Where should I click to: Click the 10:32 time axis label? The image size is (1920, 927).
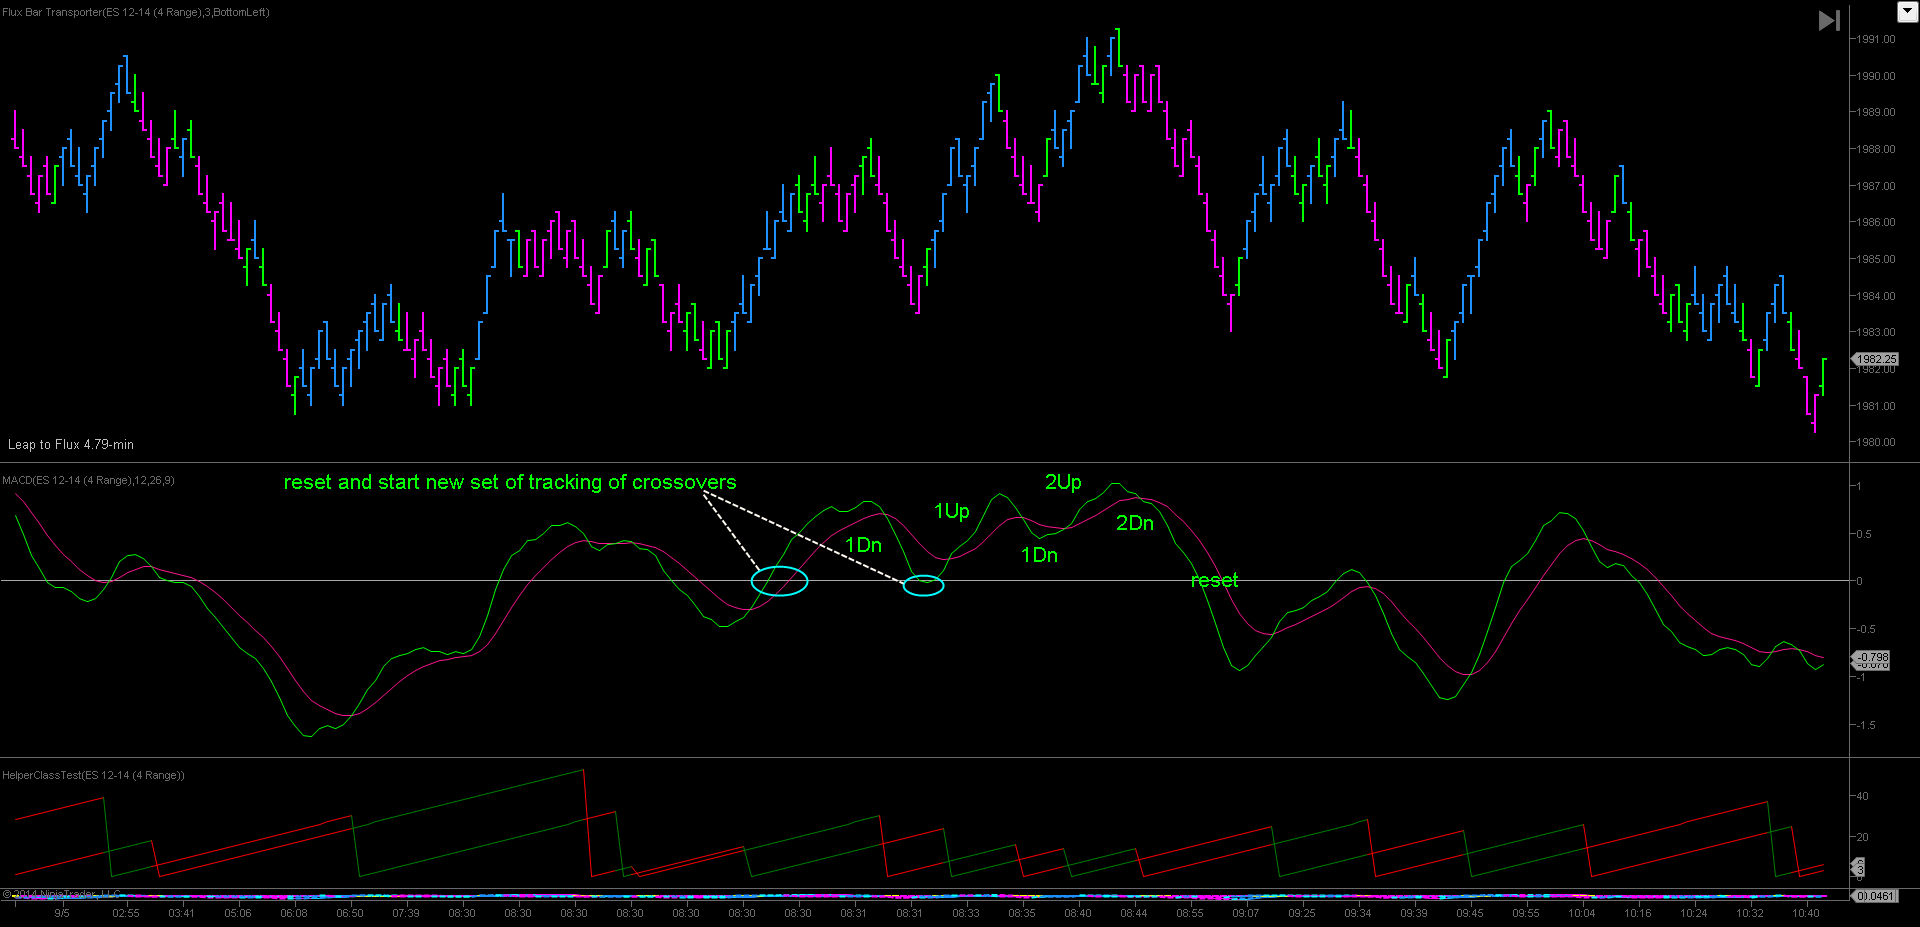tap(1750, 913)
